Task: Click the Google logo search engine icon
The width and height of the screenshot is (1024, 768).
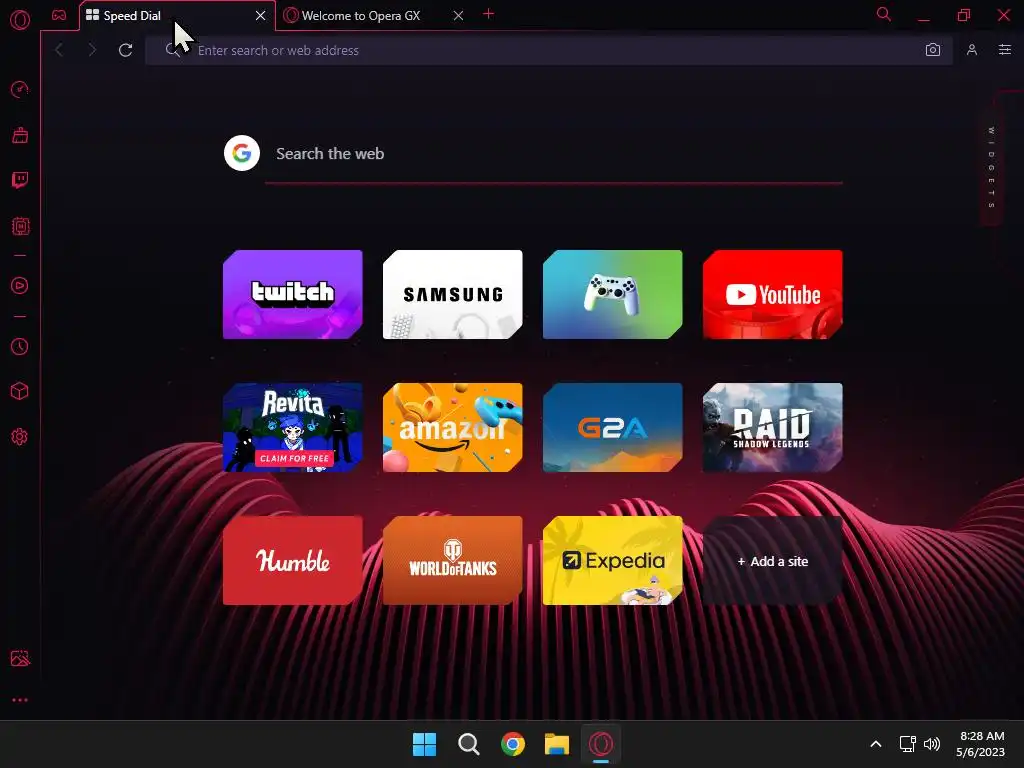Action: 242,153
